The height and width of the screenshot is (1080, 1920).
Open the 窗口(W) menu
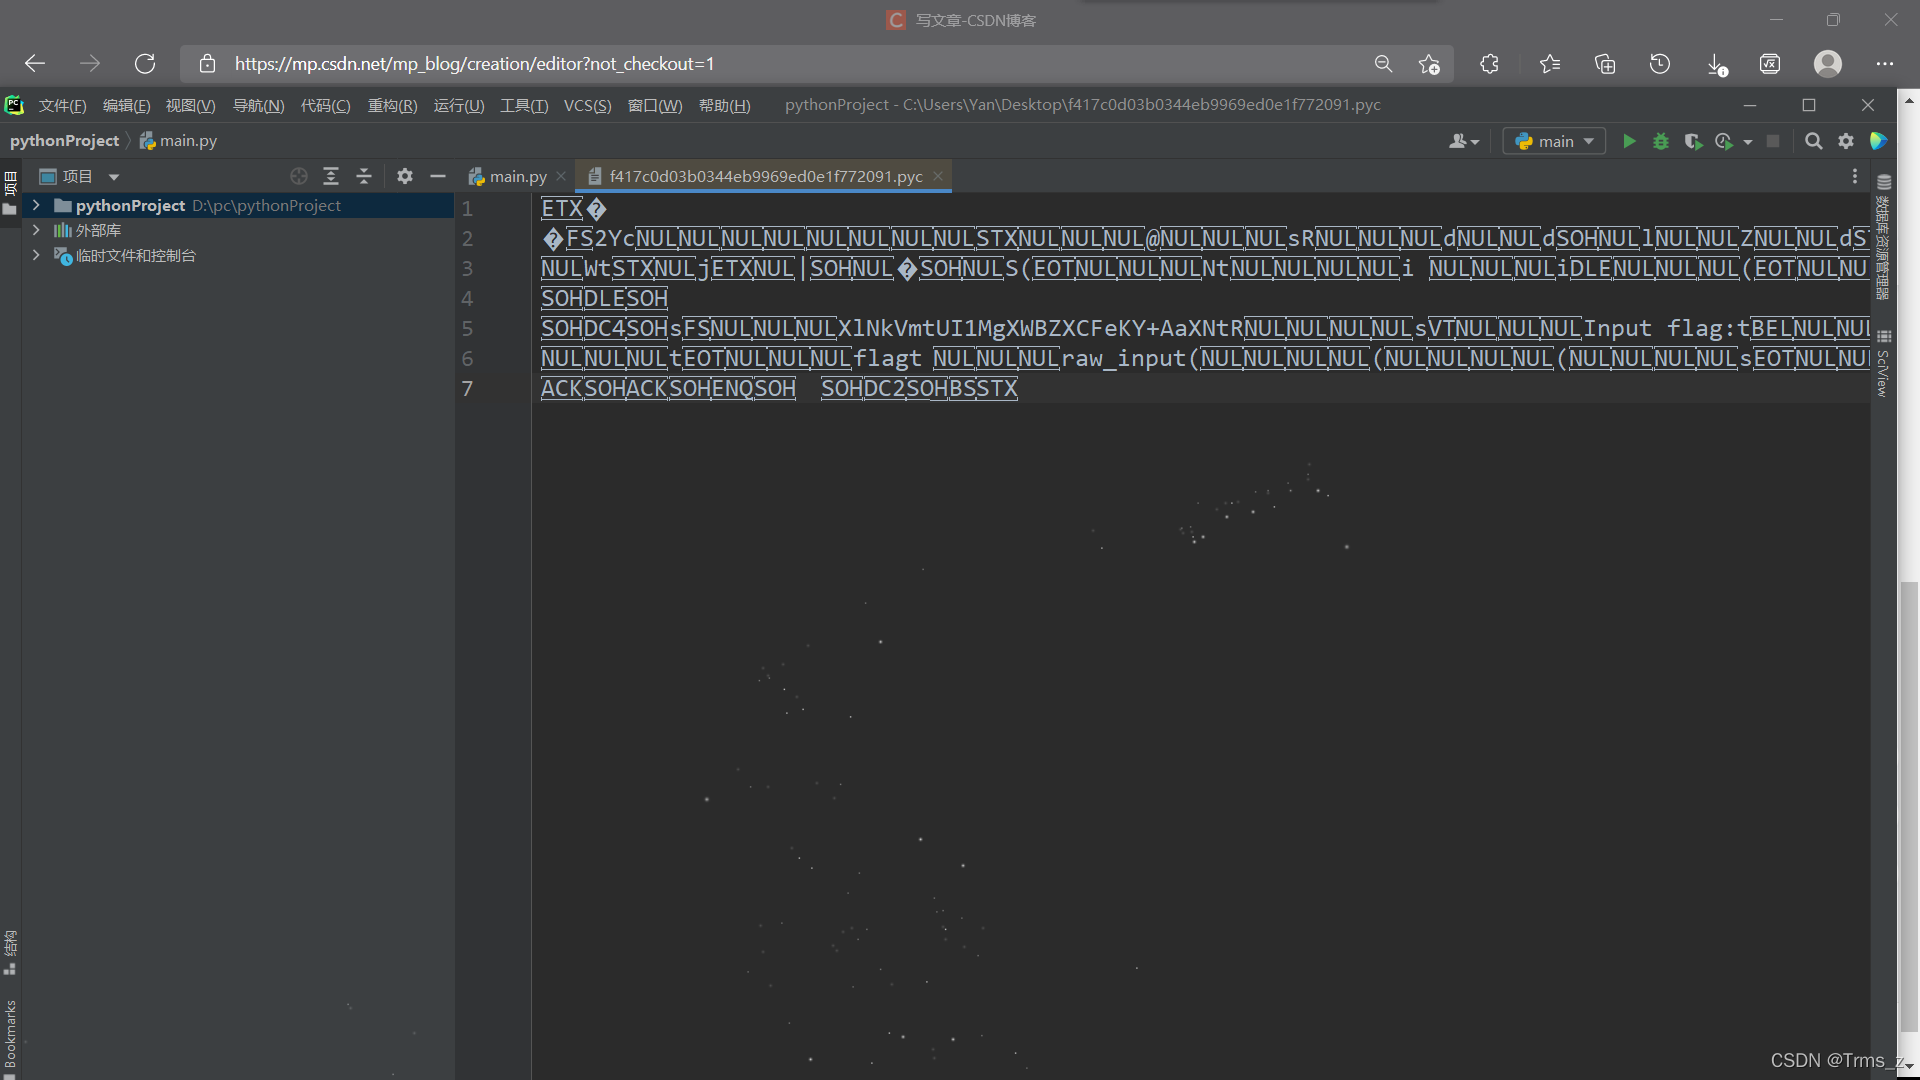tap(655, 105)
